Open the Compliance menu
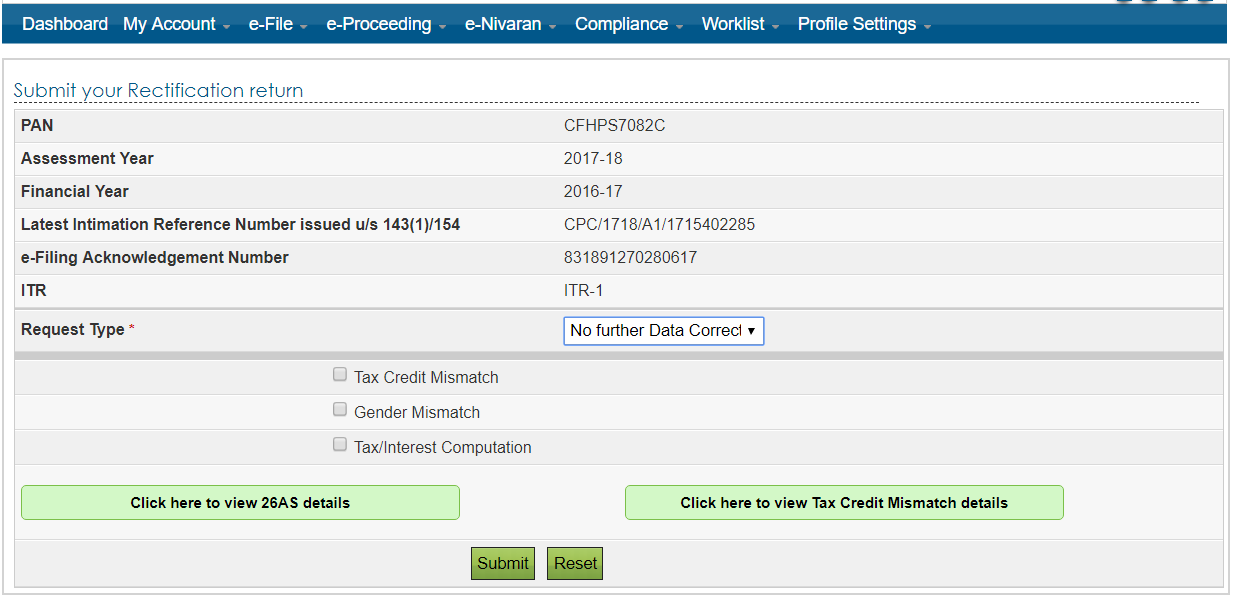This screenshot has height=599, width=1234. click(621, 23)
